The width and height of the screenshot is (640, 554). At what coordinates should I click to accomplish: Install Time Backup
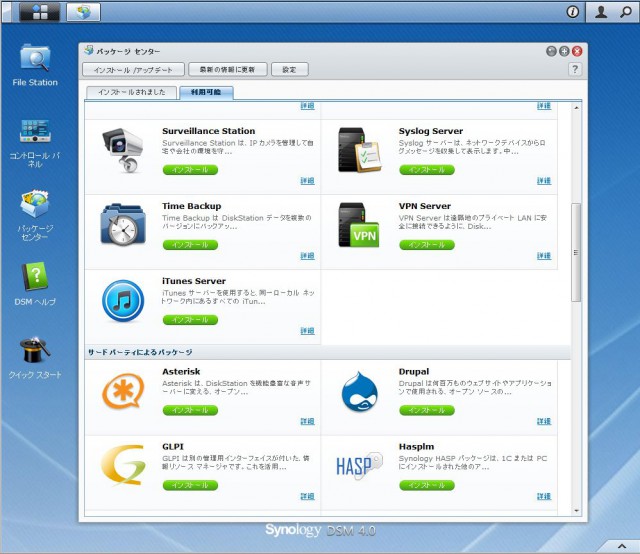coord(190,245)
